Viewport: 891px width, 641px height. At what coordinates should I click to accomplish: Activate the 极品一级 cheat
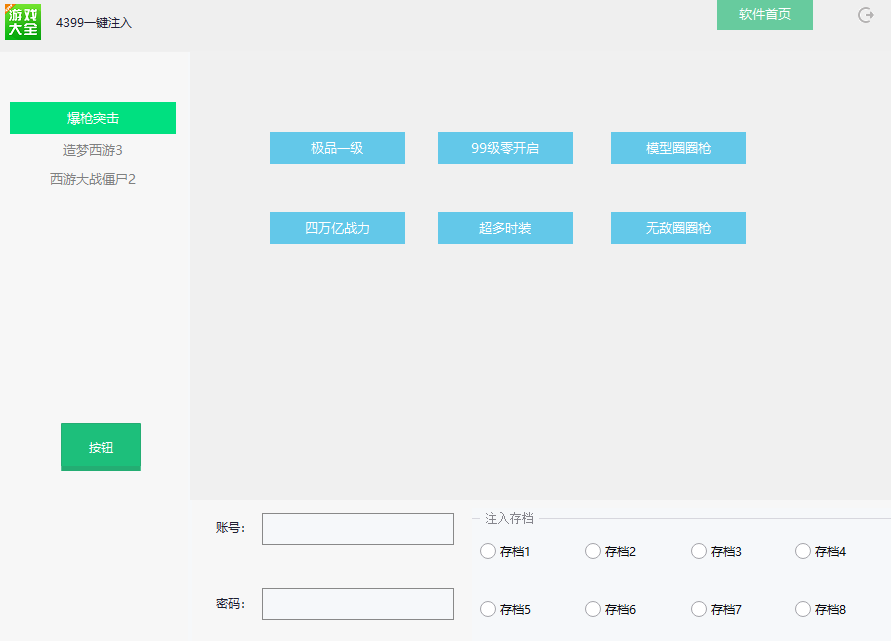click(x=337, y=147)
